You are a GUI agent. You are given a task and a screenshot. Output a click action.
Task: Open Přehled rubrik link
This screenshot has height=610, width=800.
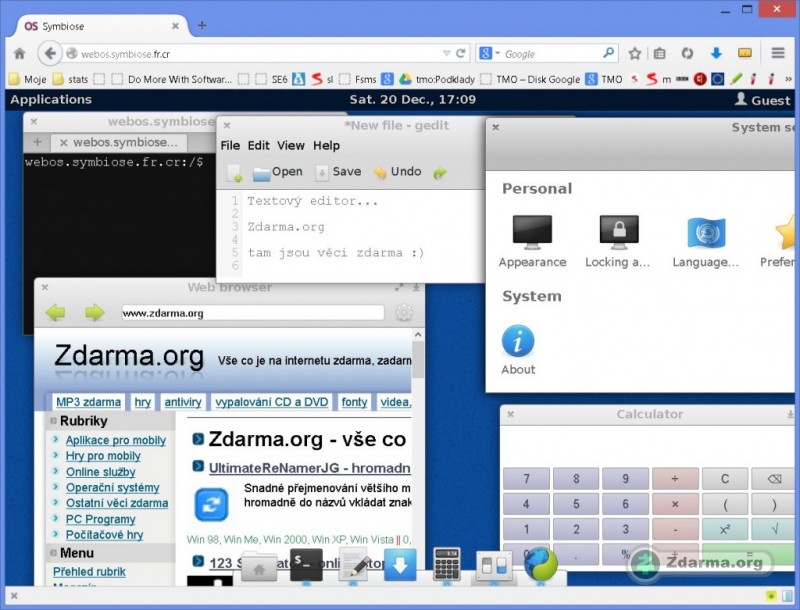click(x=89, y=572)
